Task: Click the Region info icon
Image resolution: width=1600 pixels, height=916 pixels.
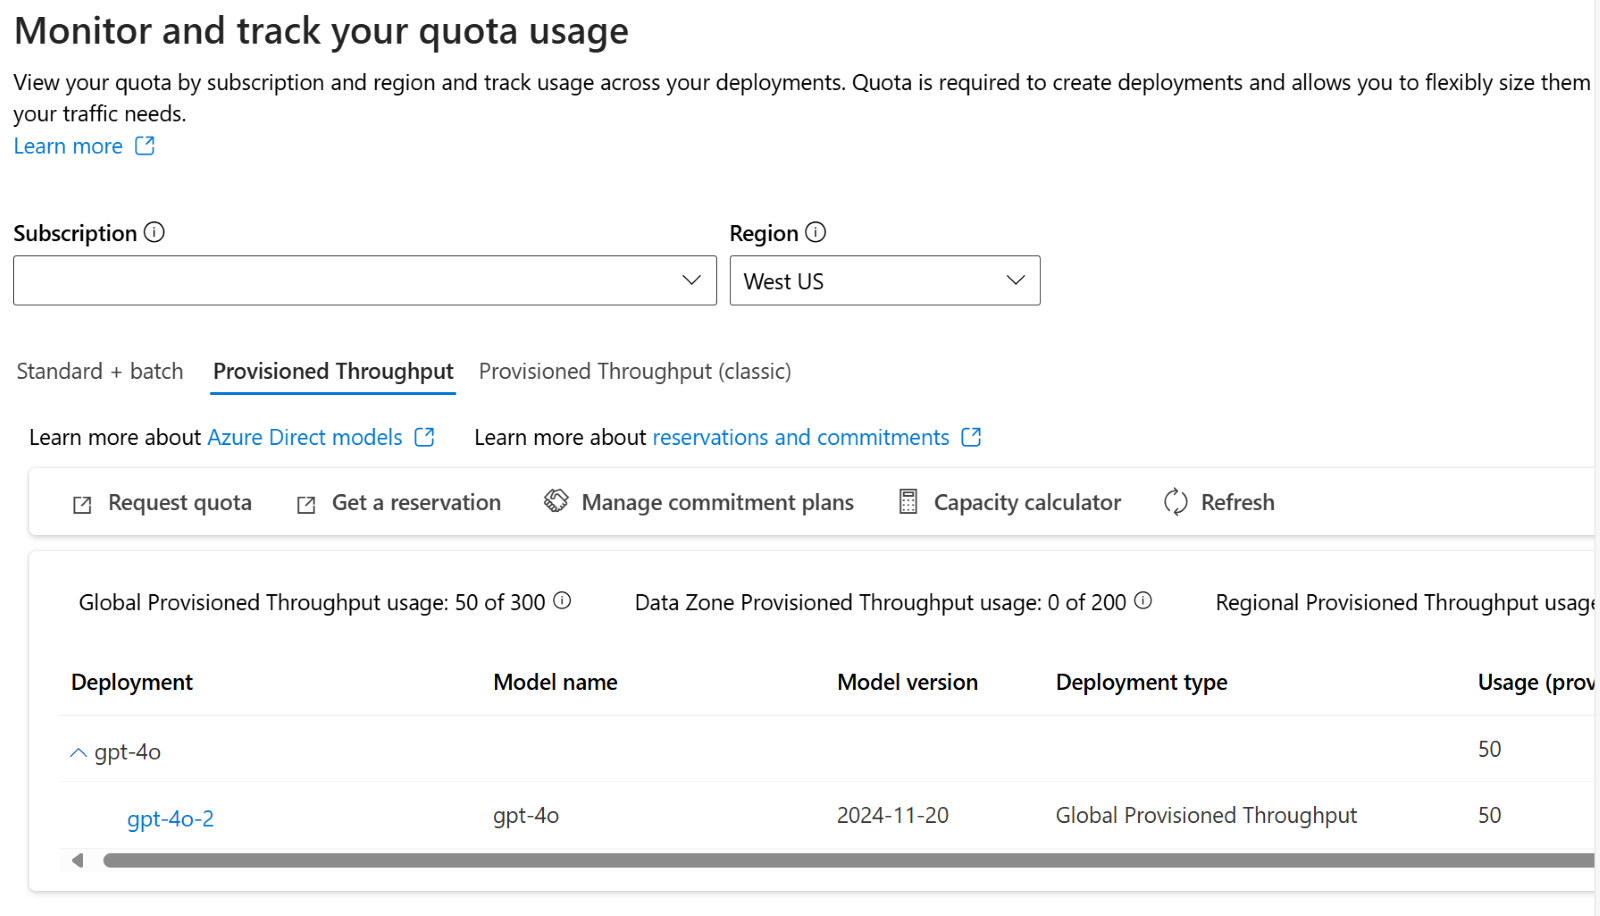Action: tap(816, 232)
